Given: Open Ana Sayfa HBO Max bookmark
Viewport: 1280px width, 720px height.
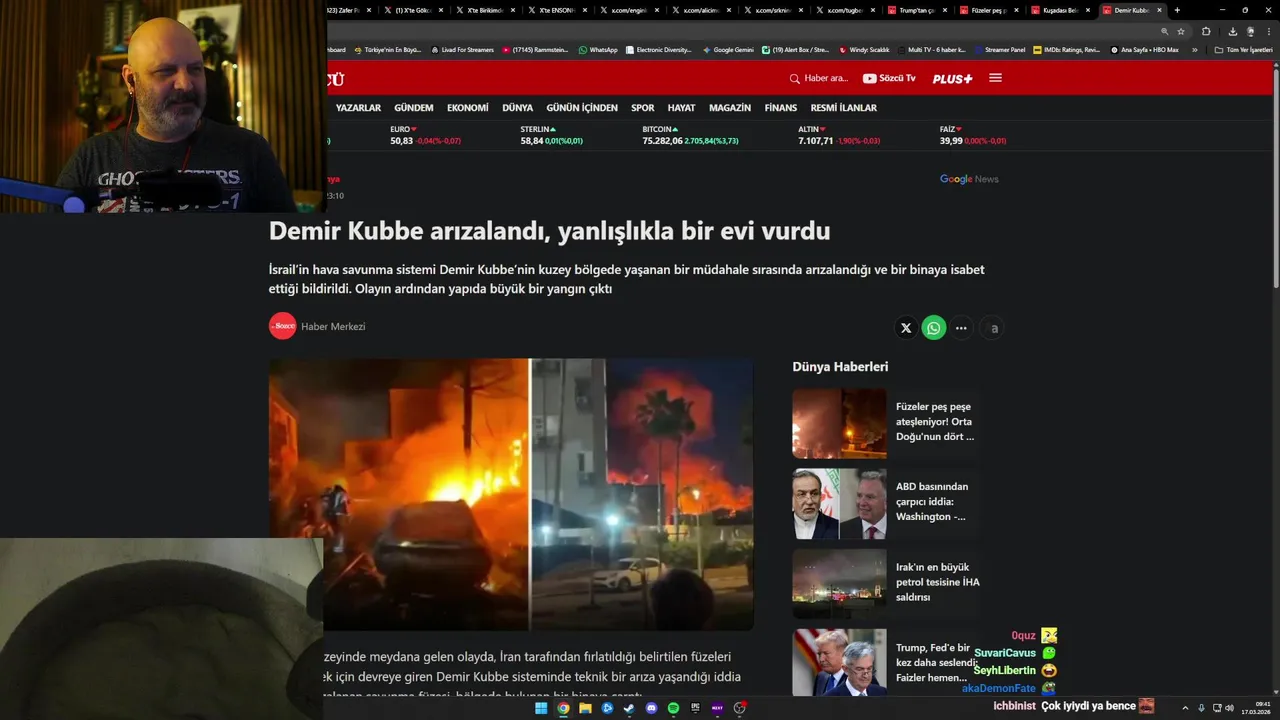Looking at the screenshot, I should 1145,50.
